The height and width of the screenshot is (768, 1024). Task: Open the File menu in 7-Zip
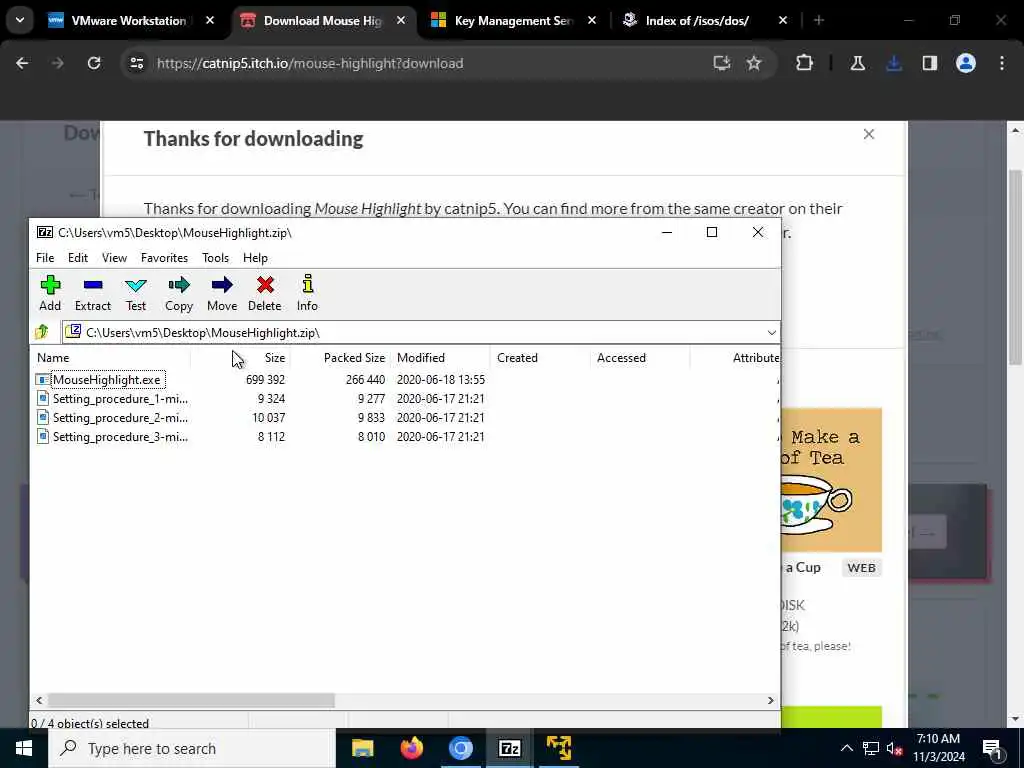(x=45, y=258)
